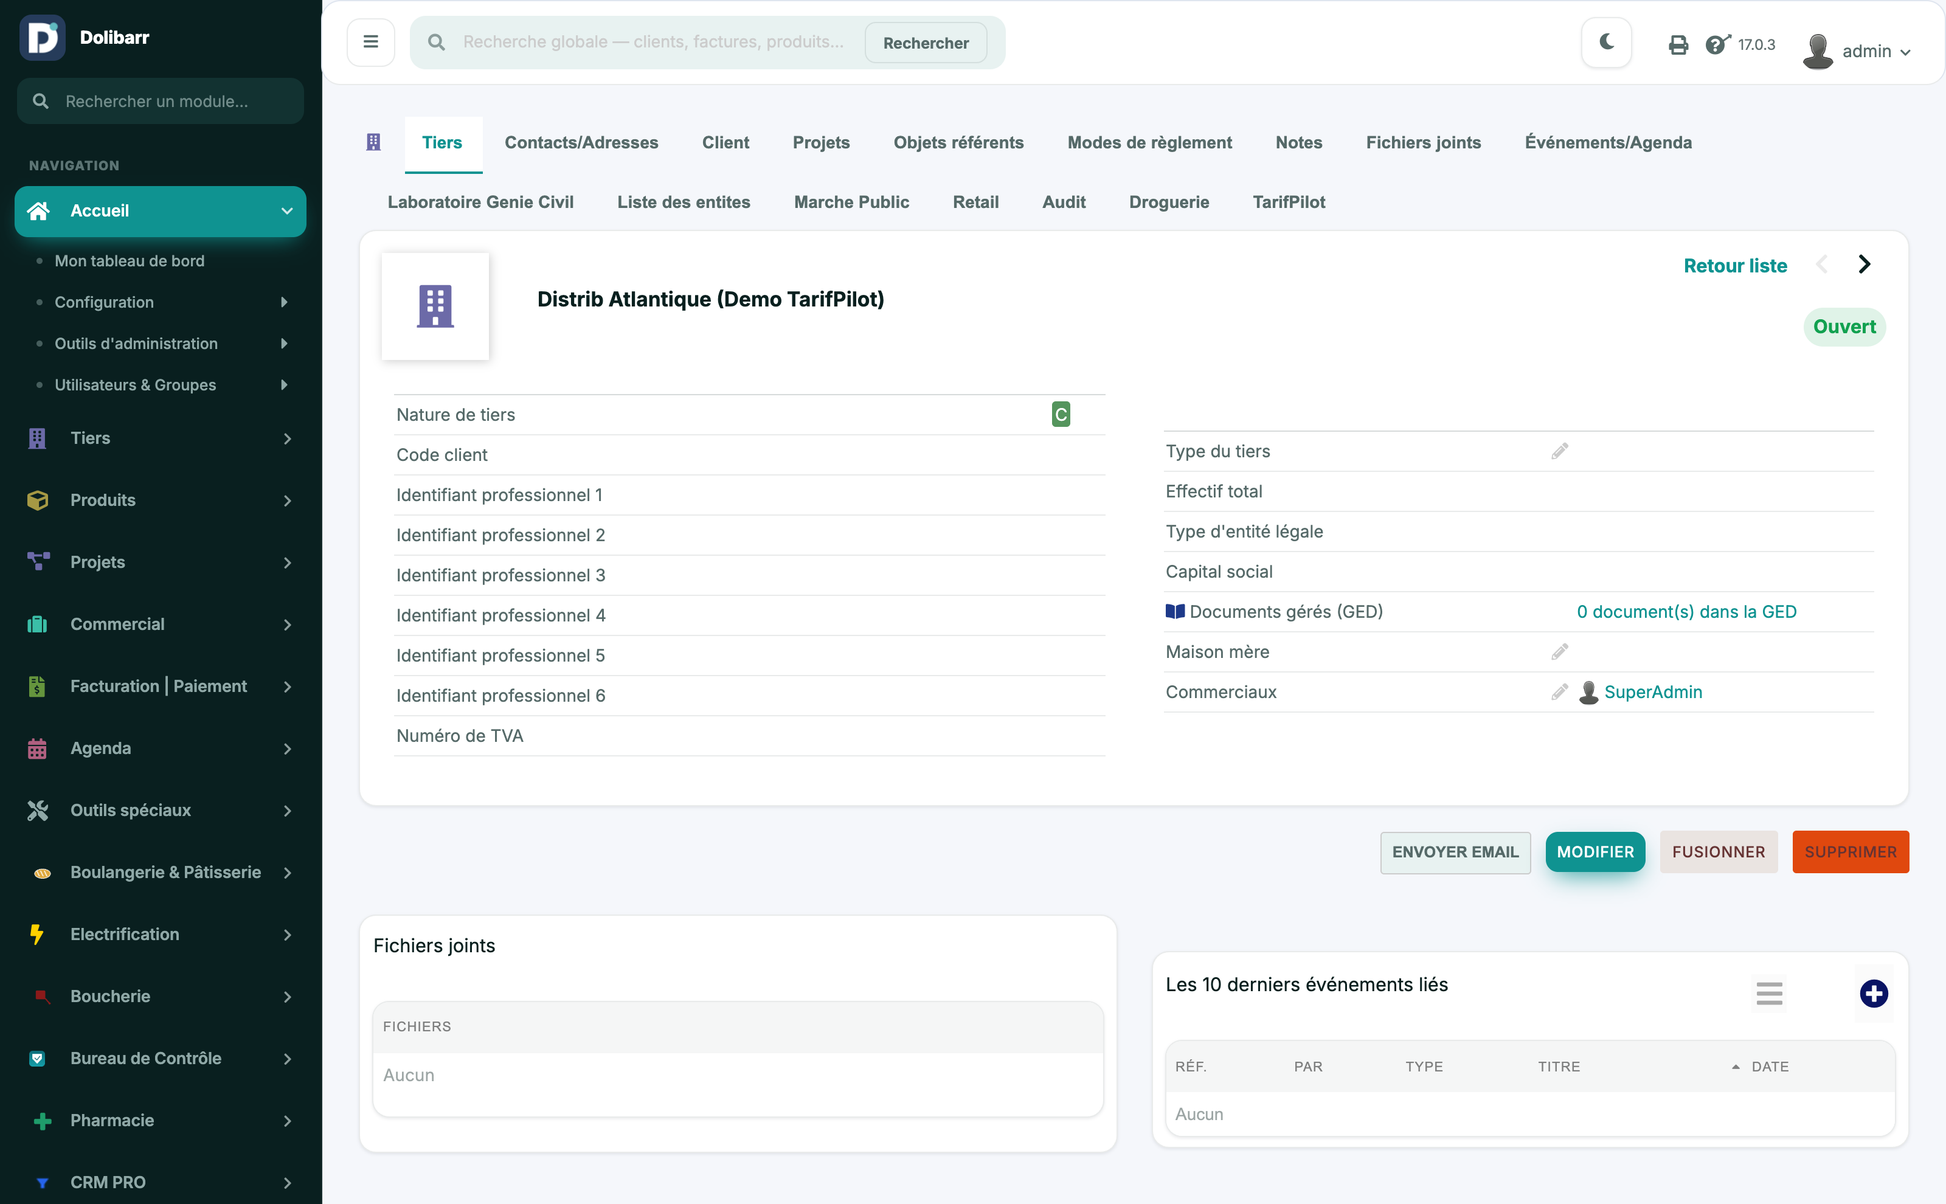Open the Modes de règlement tab

point(1149,142)
